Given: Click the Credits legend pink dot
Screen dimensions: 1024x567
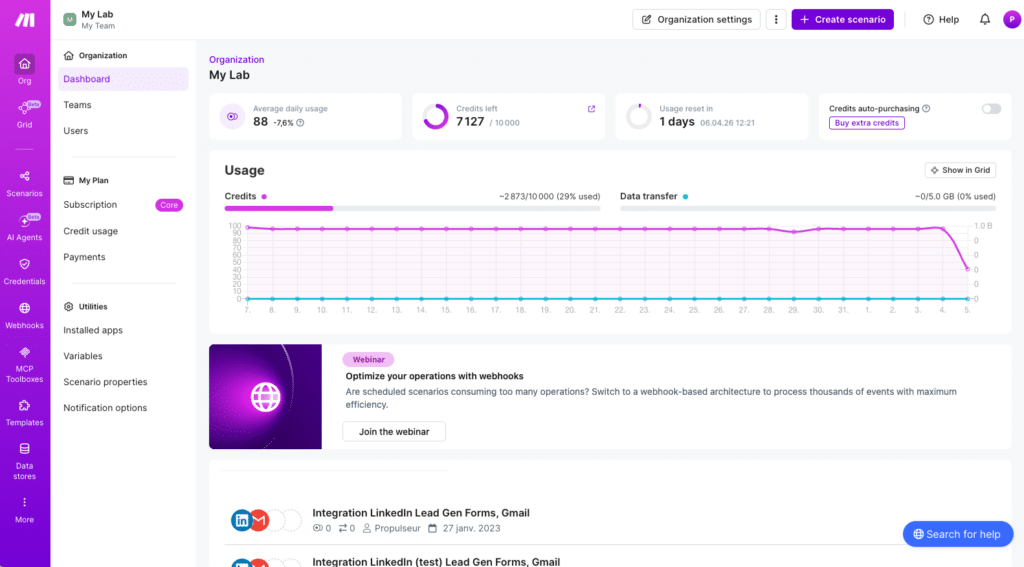Looking at the screenshot, I should click(x=264, y=197).
